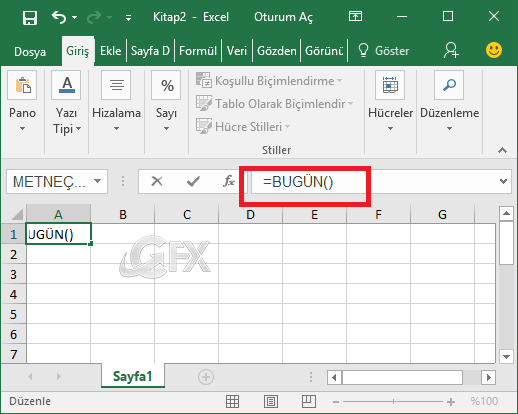
Task: Confirm formula with checkmark icon
Action: [193, 181]
